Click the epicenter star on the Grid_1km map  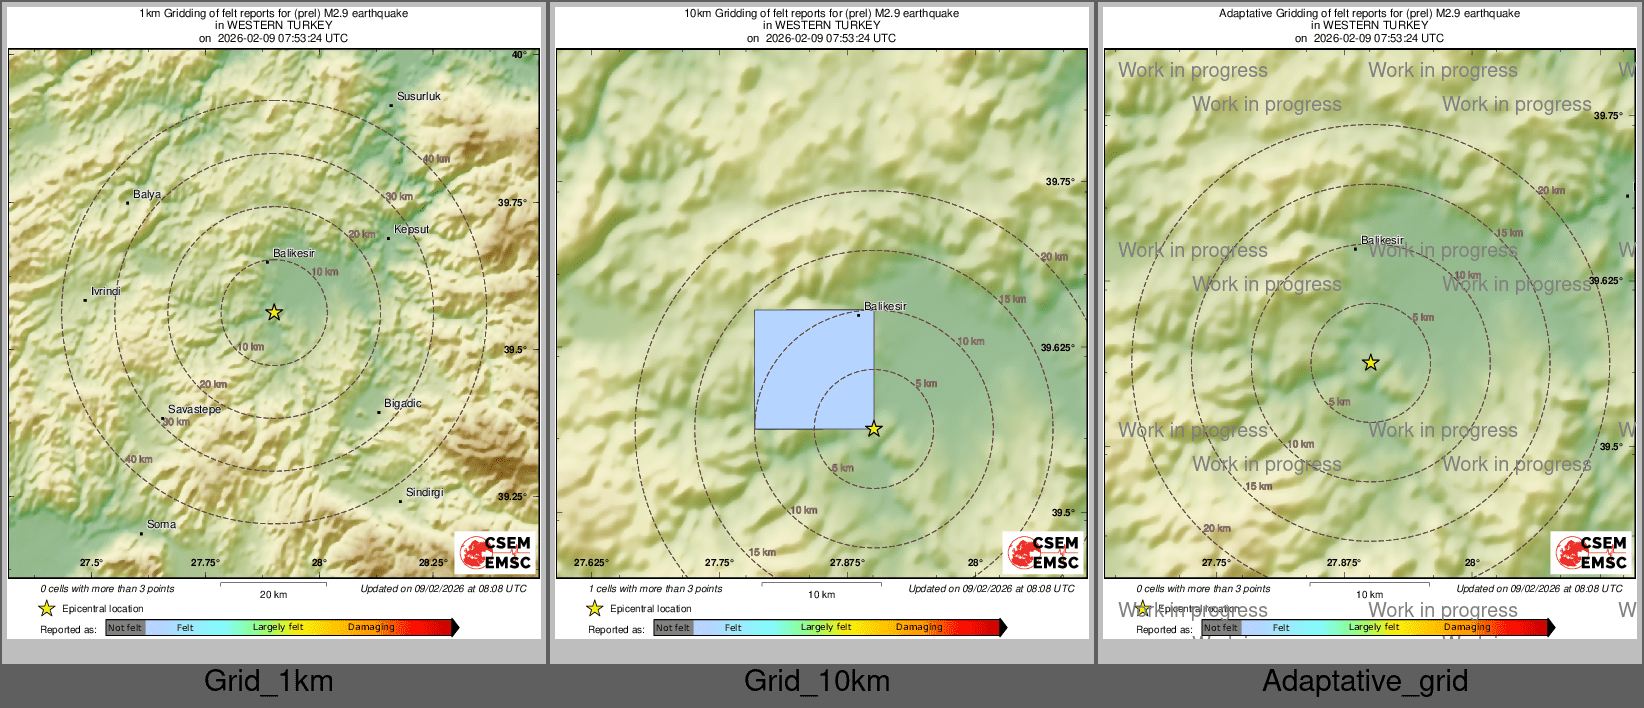(274, 312)
